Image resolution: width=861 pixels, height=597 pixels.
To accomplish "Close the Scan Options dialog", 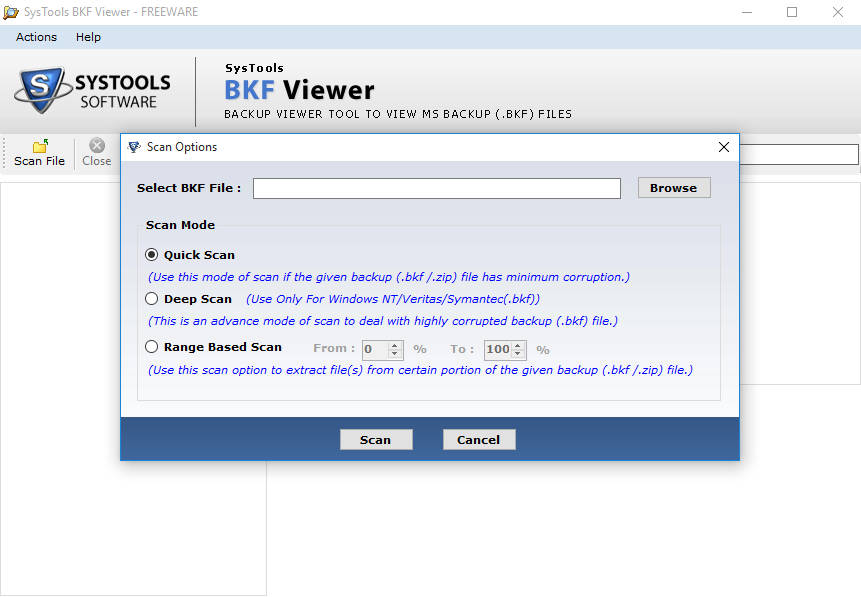I will point(724,147).
